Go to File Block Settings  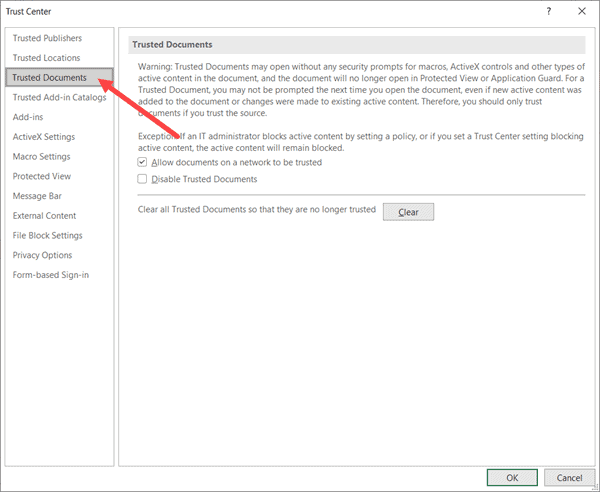click(x=47, y=236)
